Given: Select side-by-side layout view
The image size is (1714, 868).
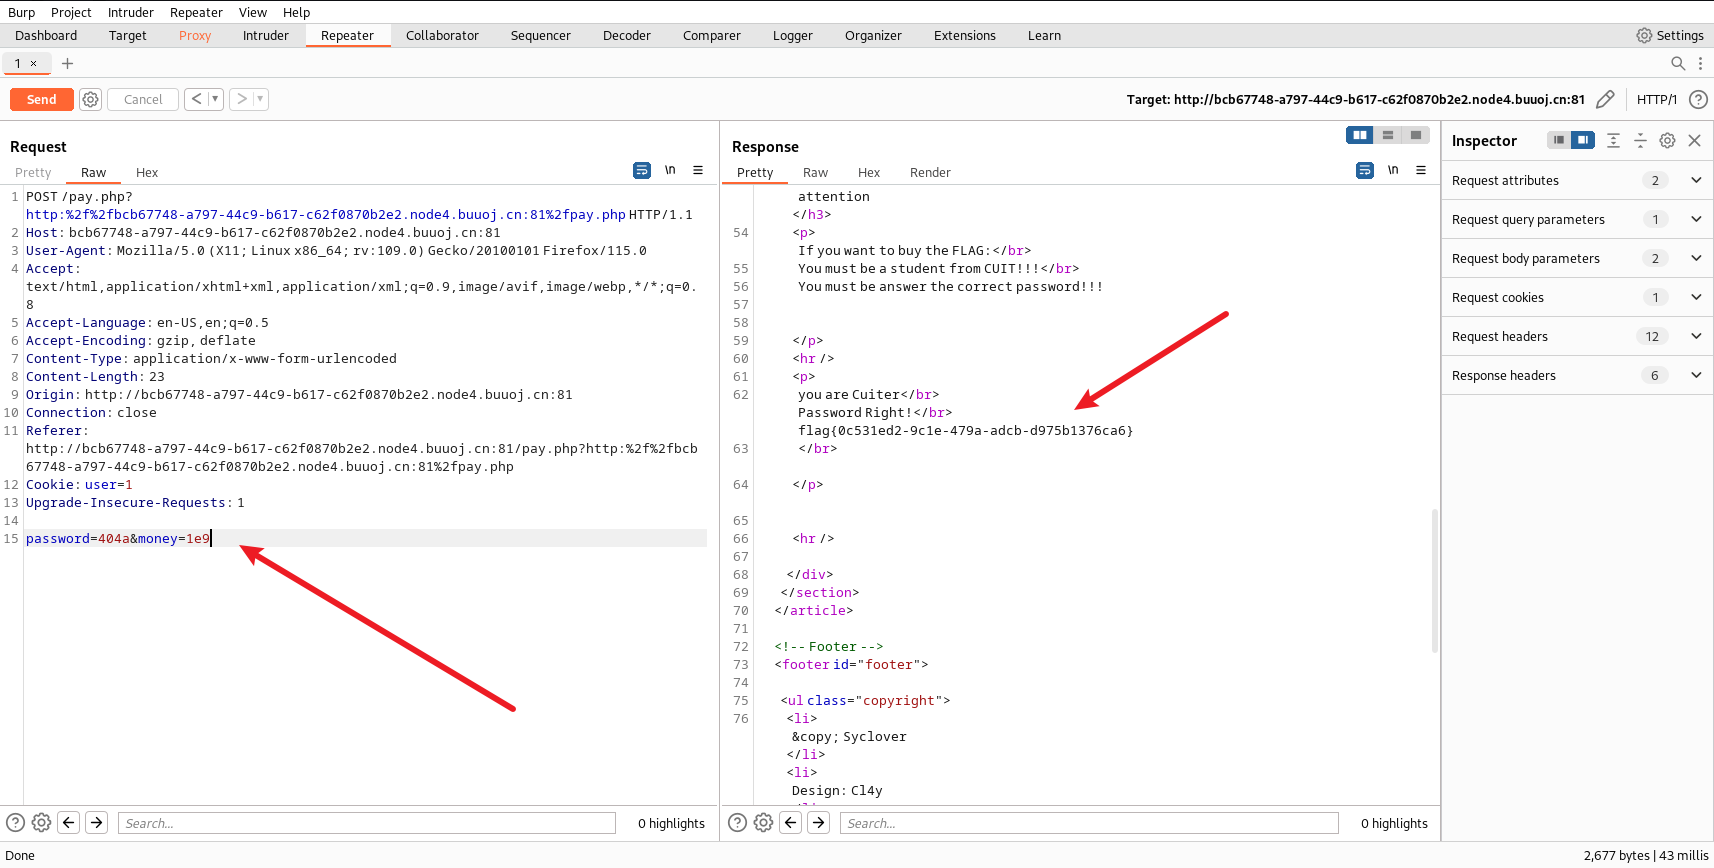Looking at the screenshot, I should 1360,135.
